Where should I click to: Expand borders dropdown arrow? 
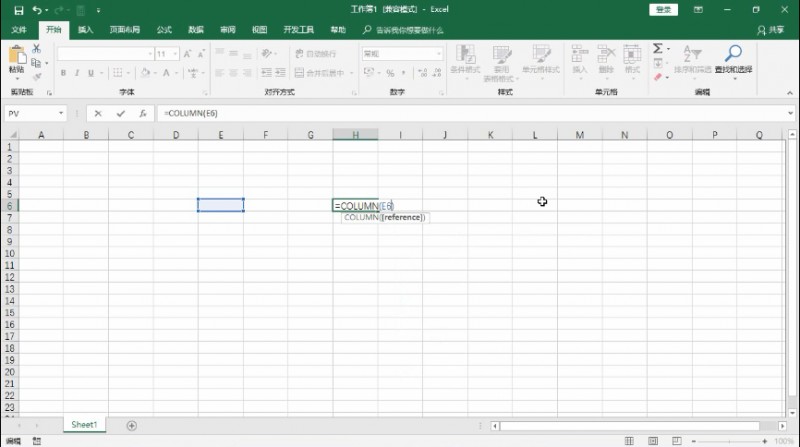pos(128,73)
